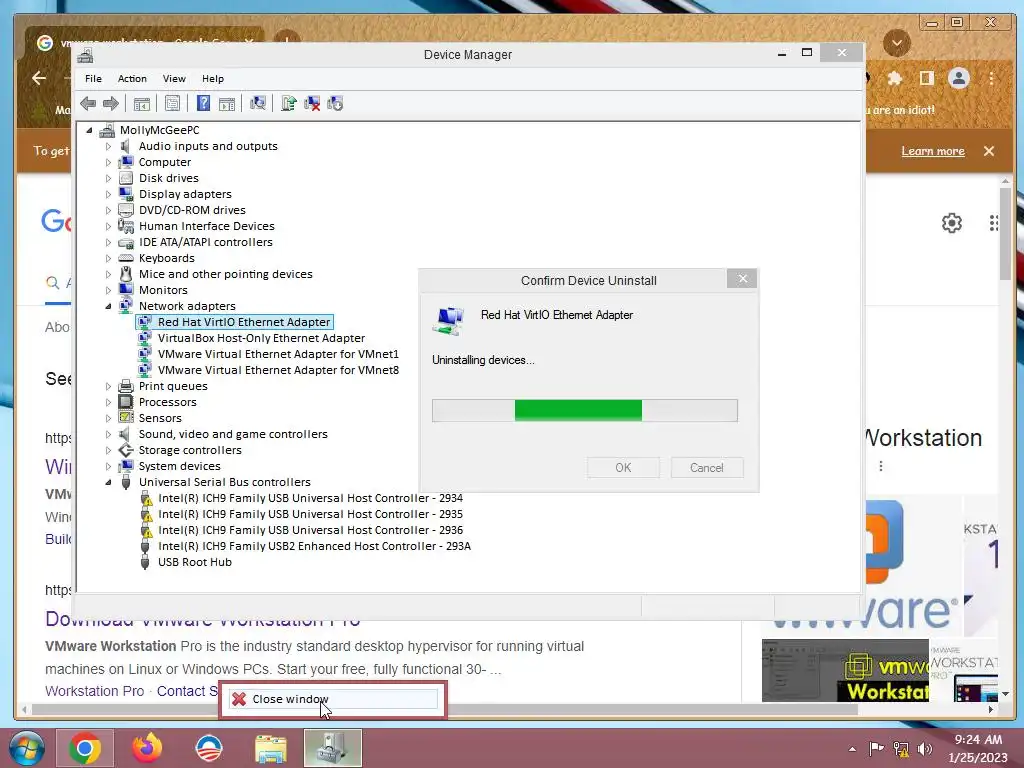Open the View menu
Image resolution: width=1024 pixels, height=768 pixels.
coord(174,78)
